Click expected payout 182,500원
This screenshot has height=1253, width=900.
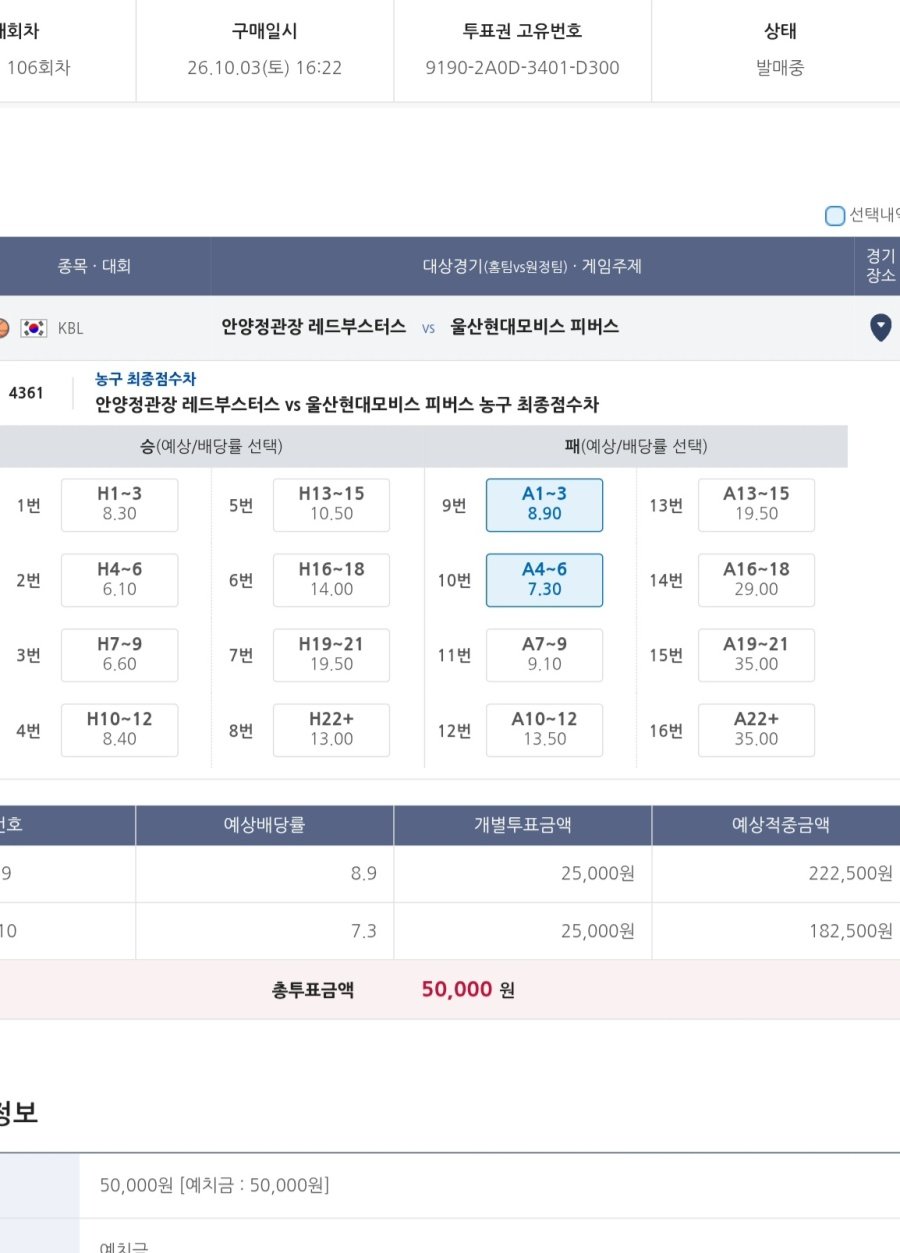pyautogui.click(x=850, y=931)
